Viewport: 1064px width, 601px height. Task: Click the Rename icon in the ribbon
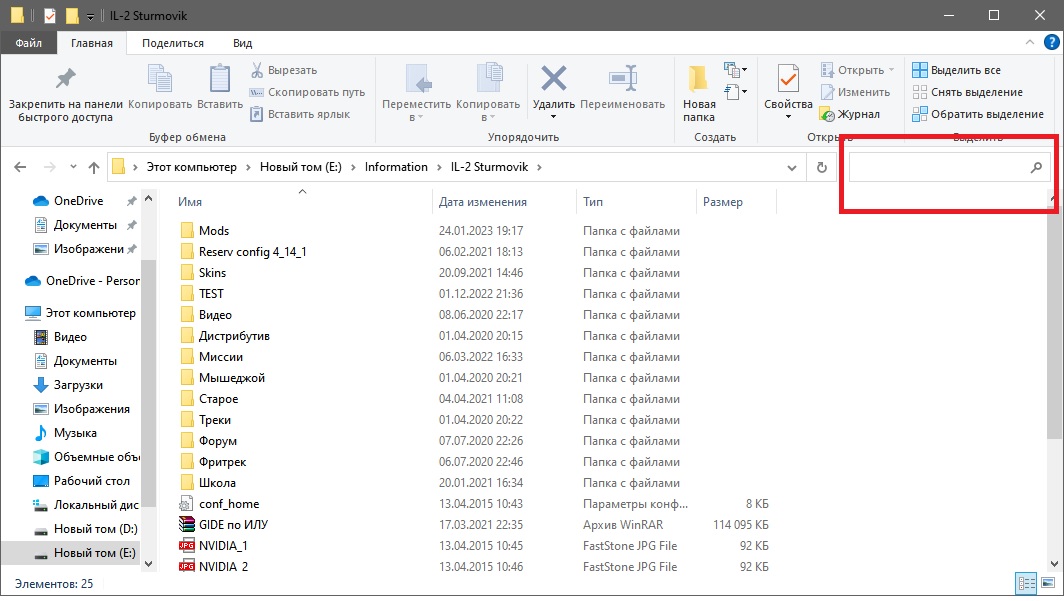tap(622, 79)
